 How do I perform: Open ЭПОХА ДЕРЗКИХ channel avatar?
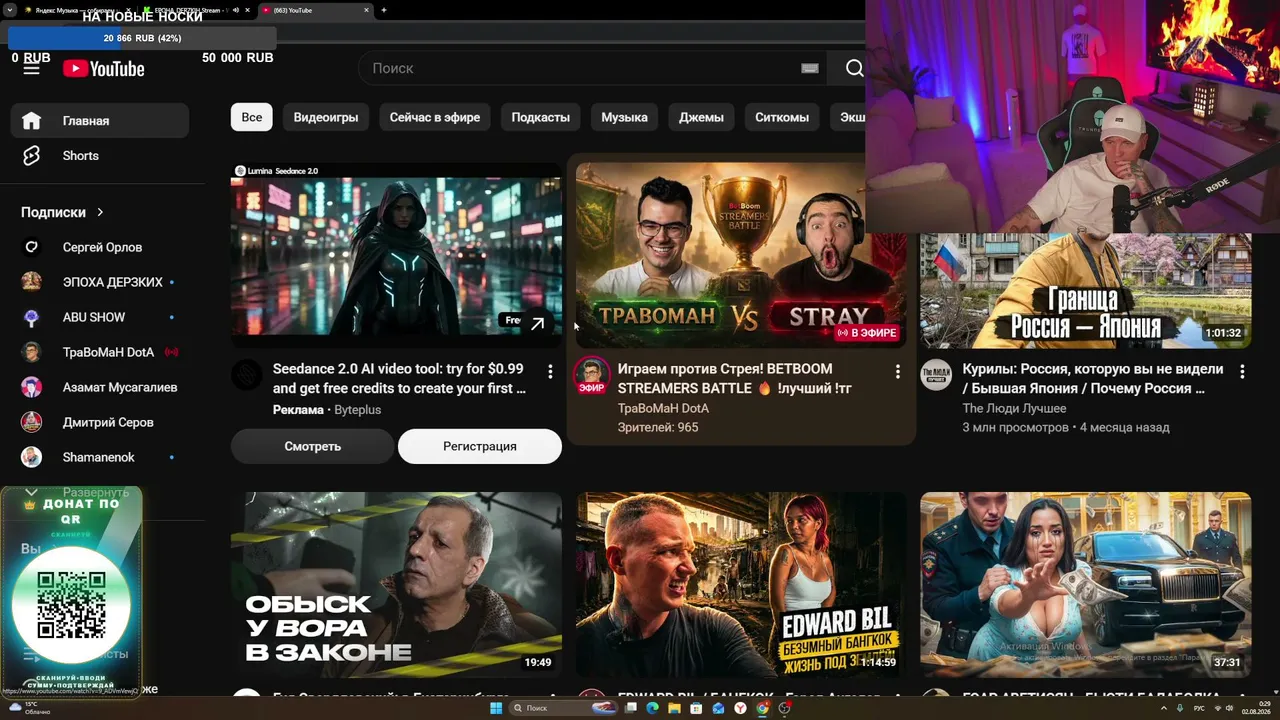click(x=32, y=282)
